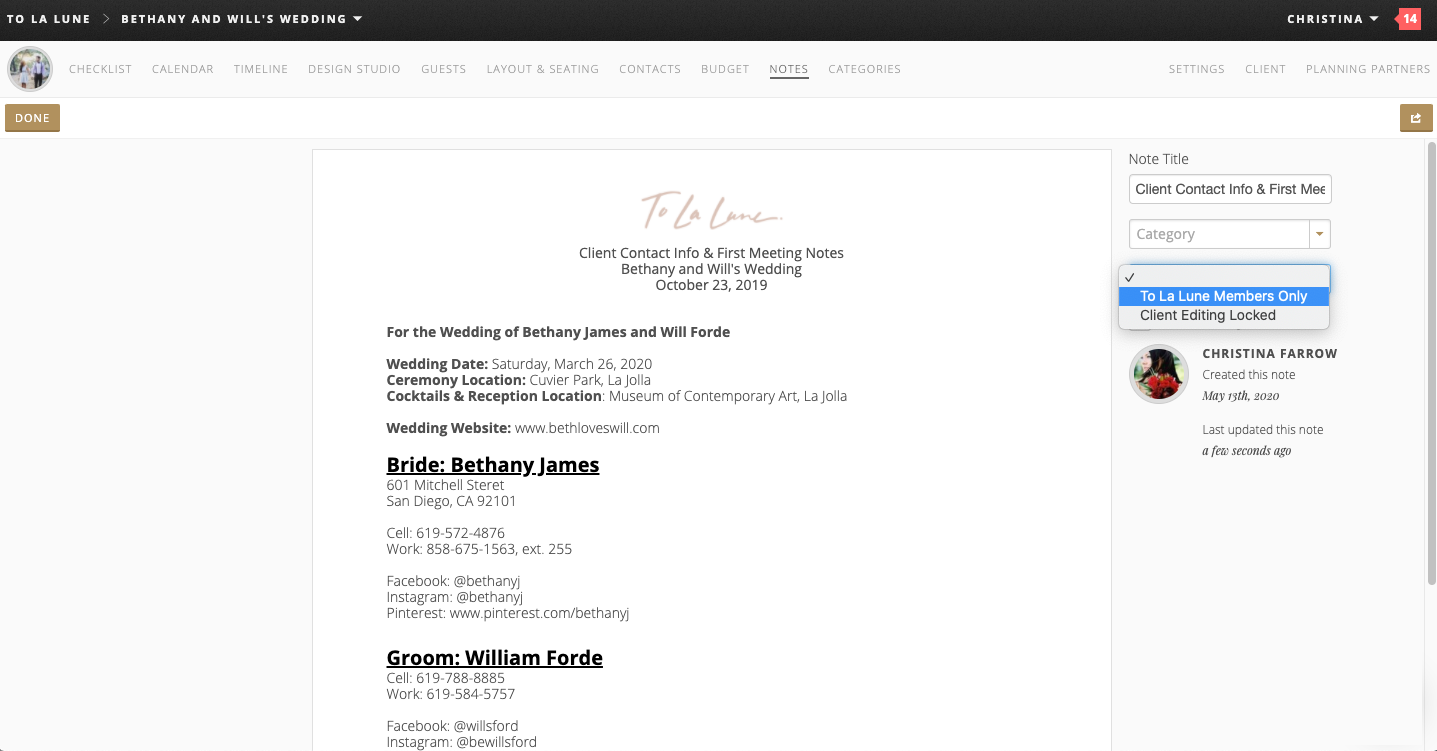Open the Category dropdown

[1318, 233]
